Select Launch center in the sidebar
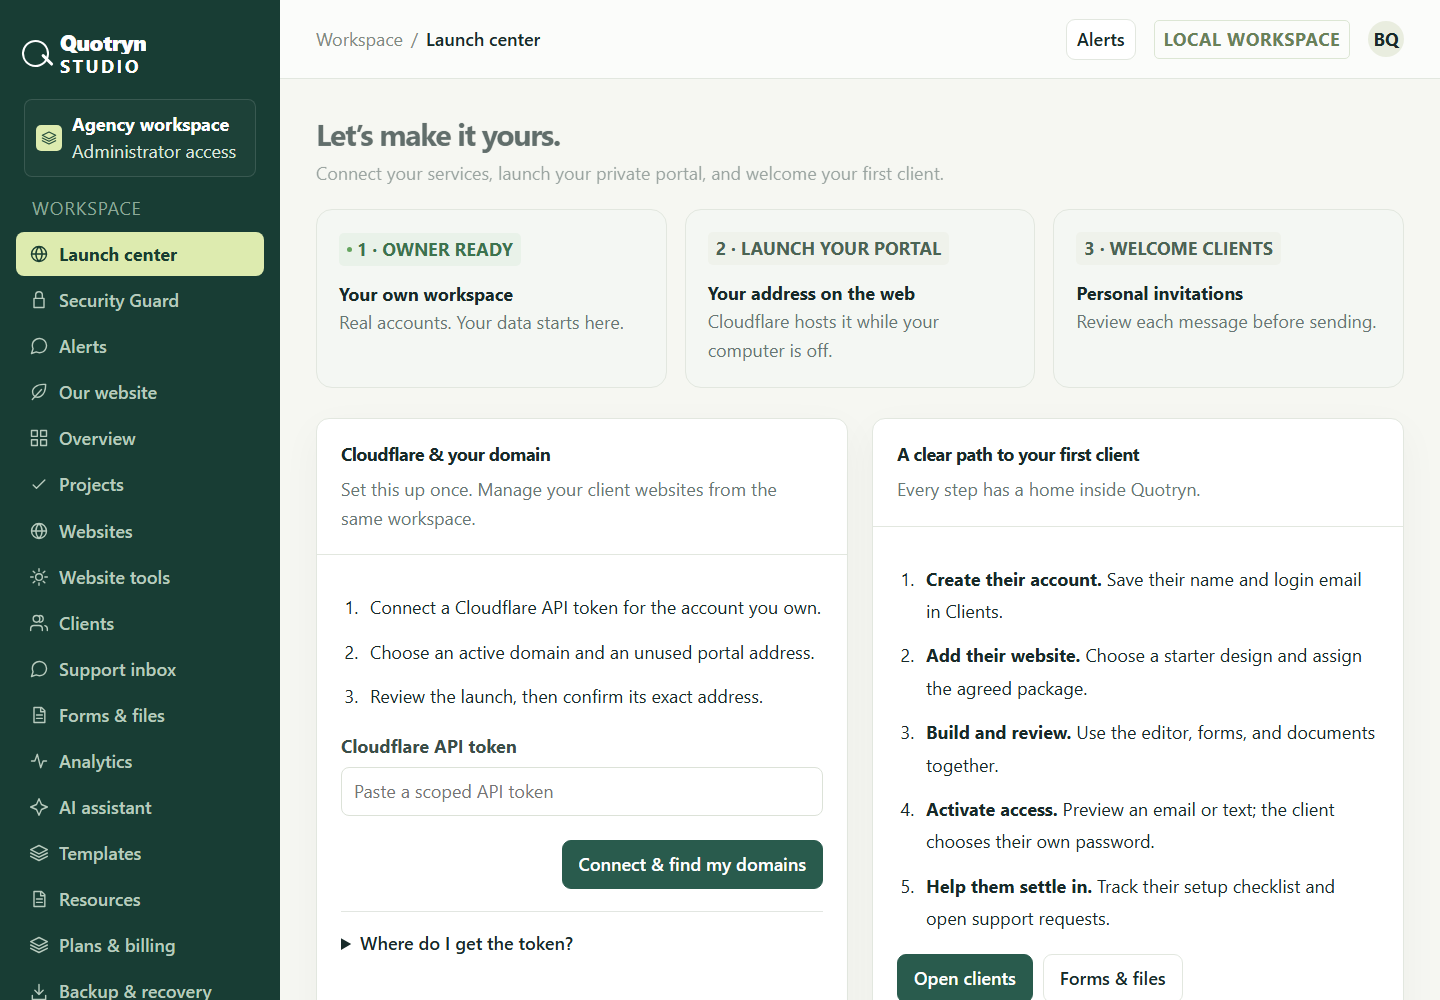The width and height of the screenshot is (1440, 1000). (140, 254)
